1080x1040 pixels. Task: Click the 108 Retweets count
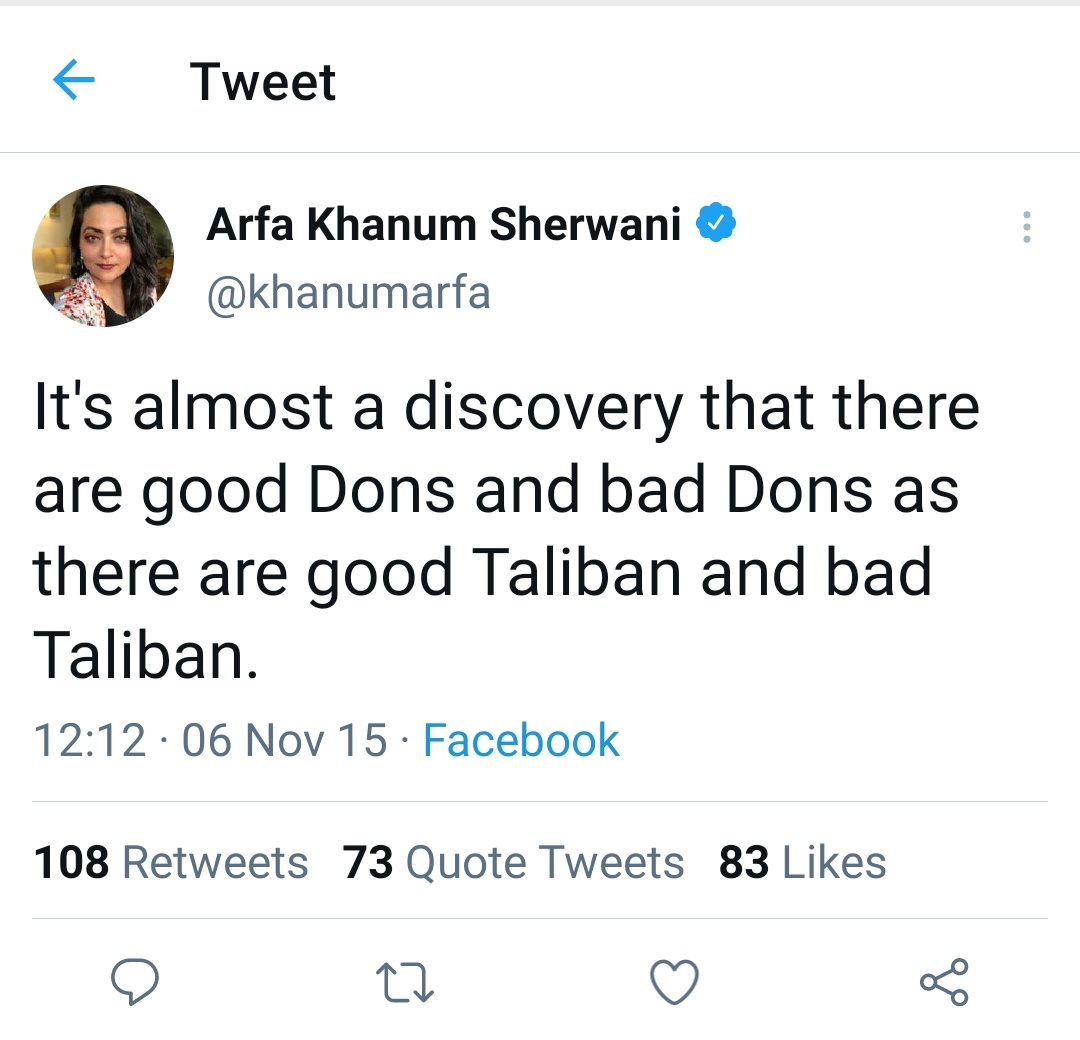click(x=170, y=861)
